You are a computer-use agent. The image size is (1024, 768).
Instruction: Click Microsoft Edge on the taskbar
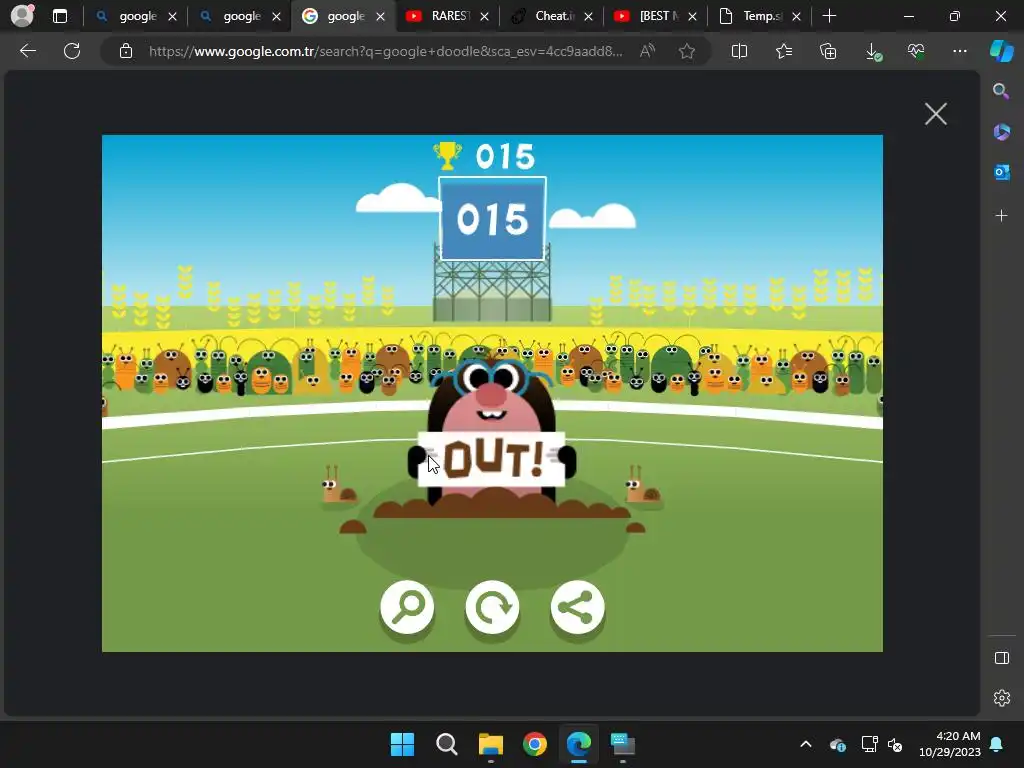click(579, 744)
